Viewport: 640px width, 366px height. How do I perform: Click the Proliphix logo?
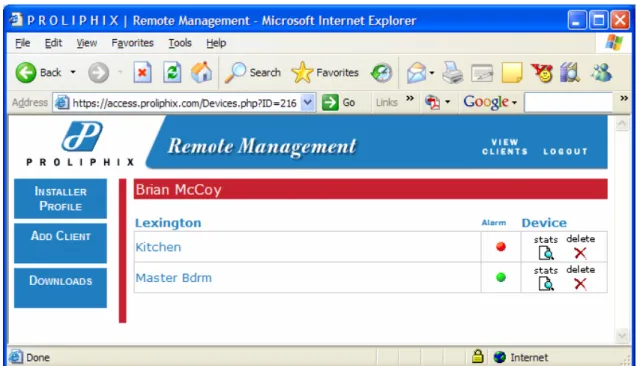coord(81,144)
